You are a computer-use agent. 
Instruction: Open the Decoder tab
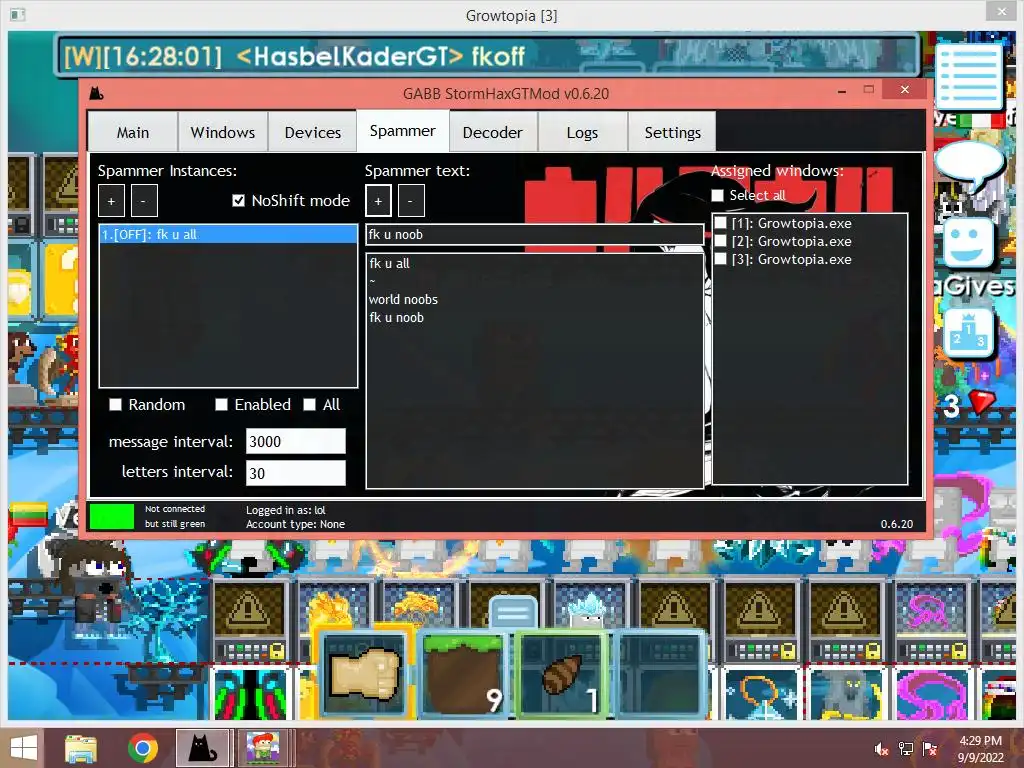click(492, 132)
